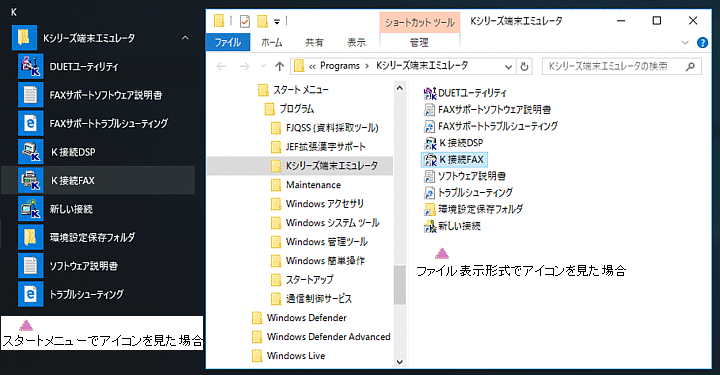Image resolution: width=720 pixels, height=375 pixels.
Task: Select ソフトウェア説明書 icon in Explorer file list
Action: pyautogui.click(x=430, y=176)
